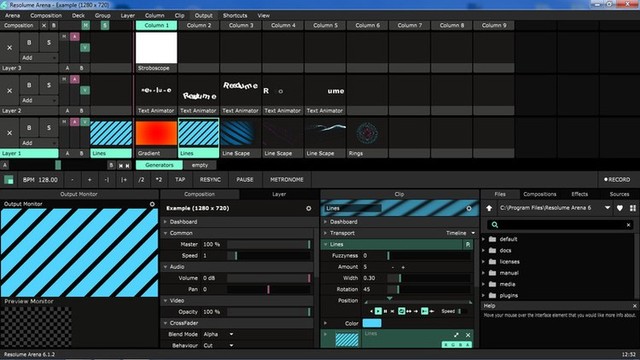Open the Output menu
This screenshot has height=360, width=640.
[203, 16]
